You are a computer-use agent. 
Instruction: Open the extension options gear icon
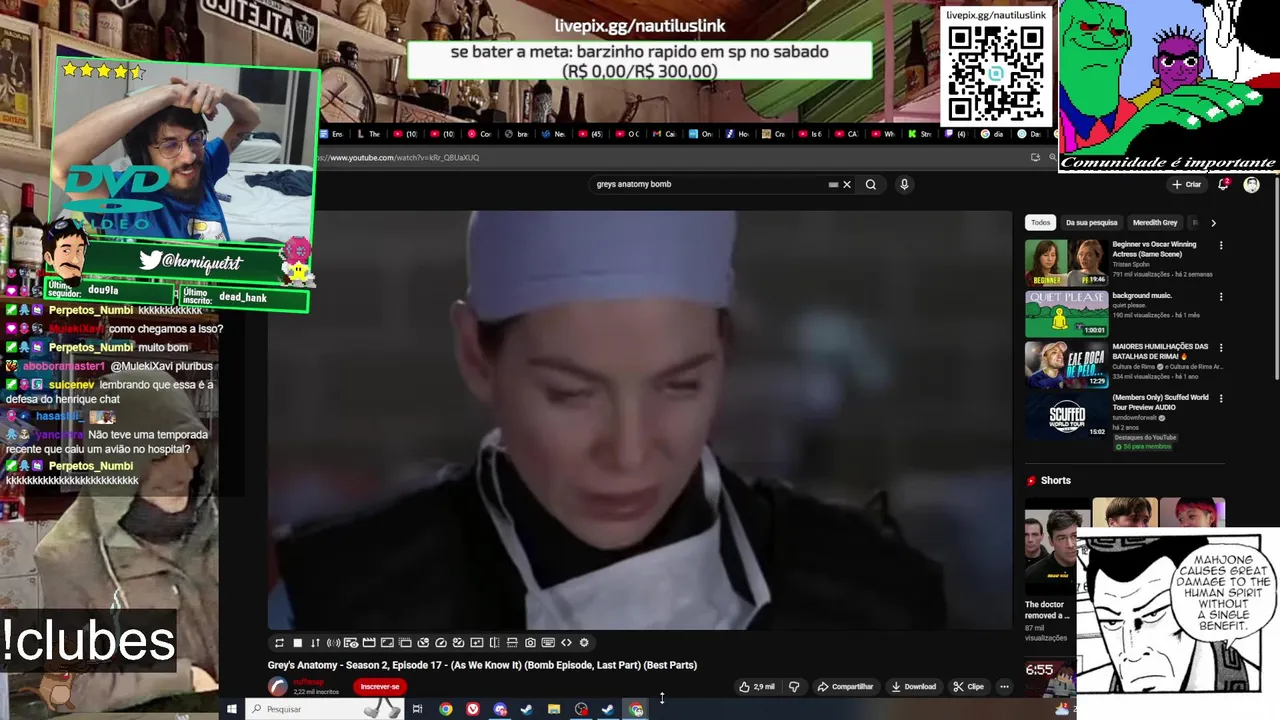(584, 643)
